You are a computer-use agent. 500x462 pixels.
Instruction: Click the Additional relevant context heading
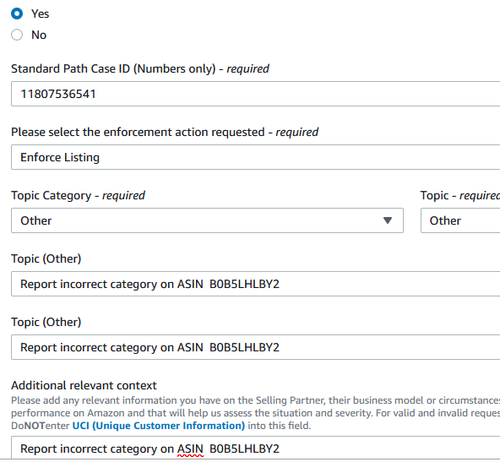[x=84, y=385]
